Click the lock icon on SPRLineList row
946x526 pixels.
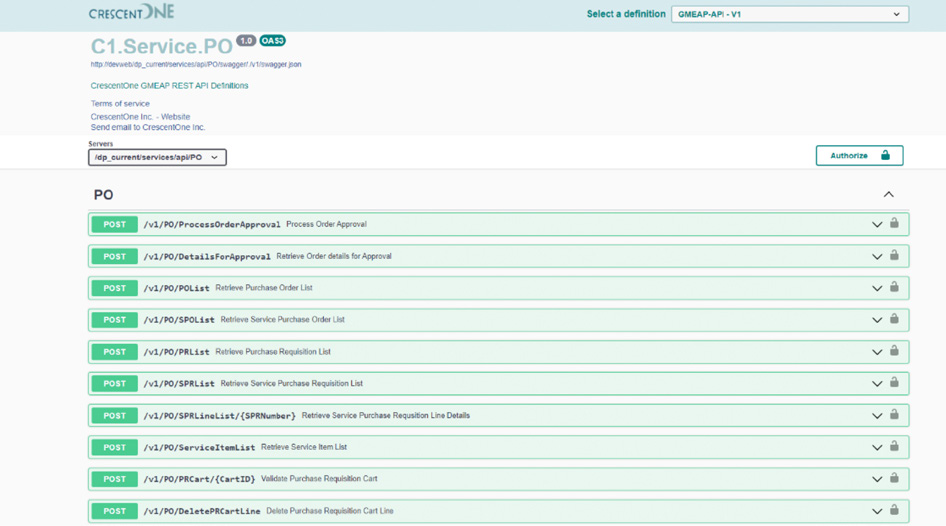(x=894, y=414)
